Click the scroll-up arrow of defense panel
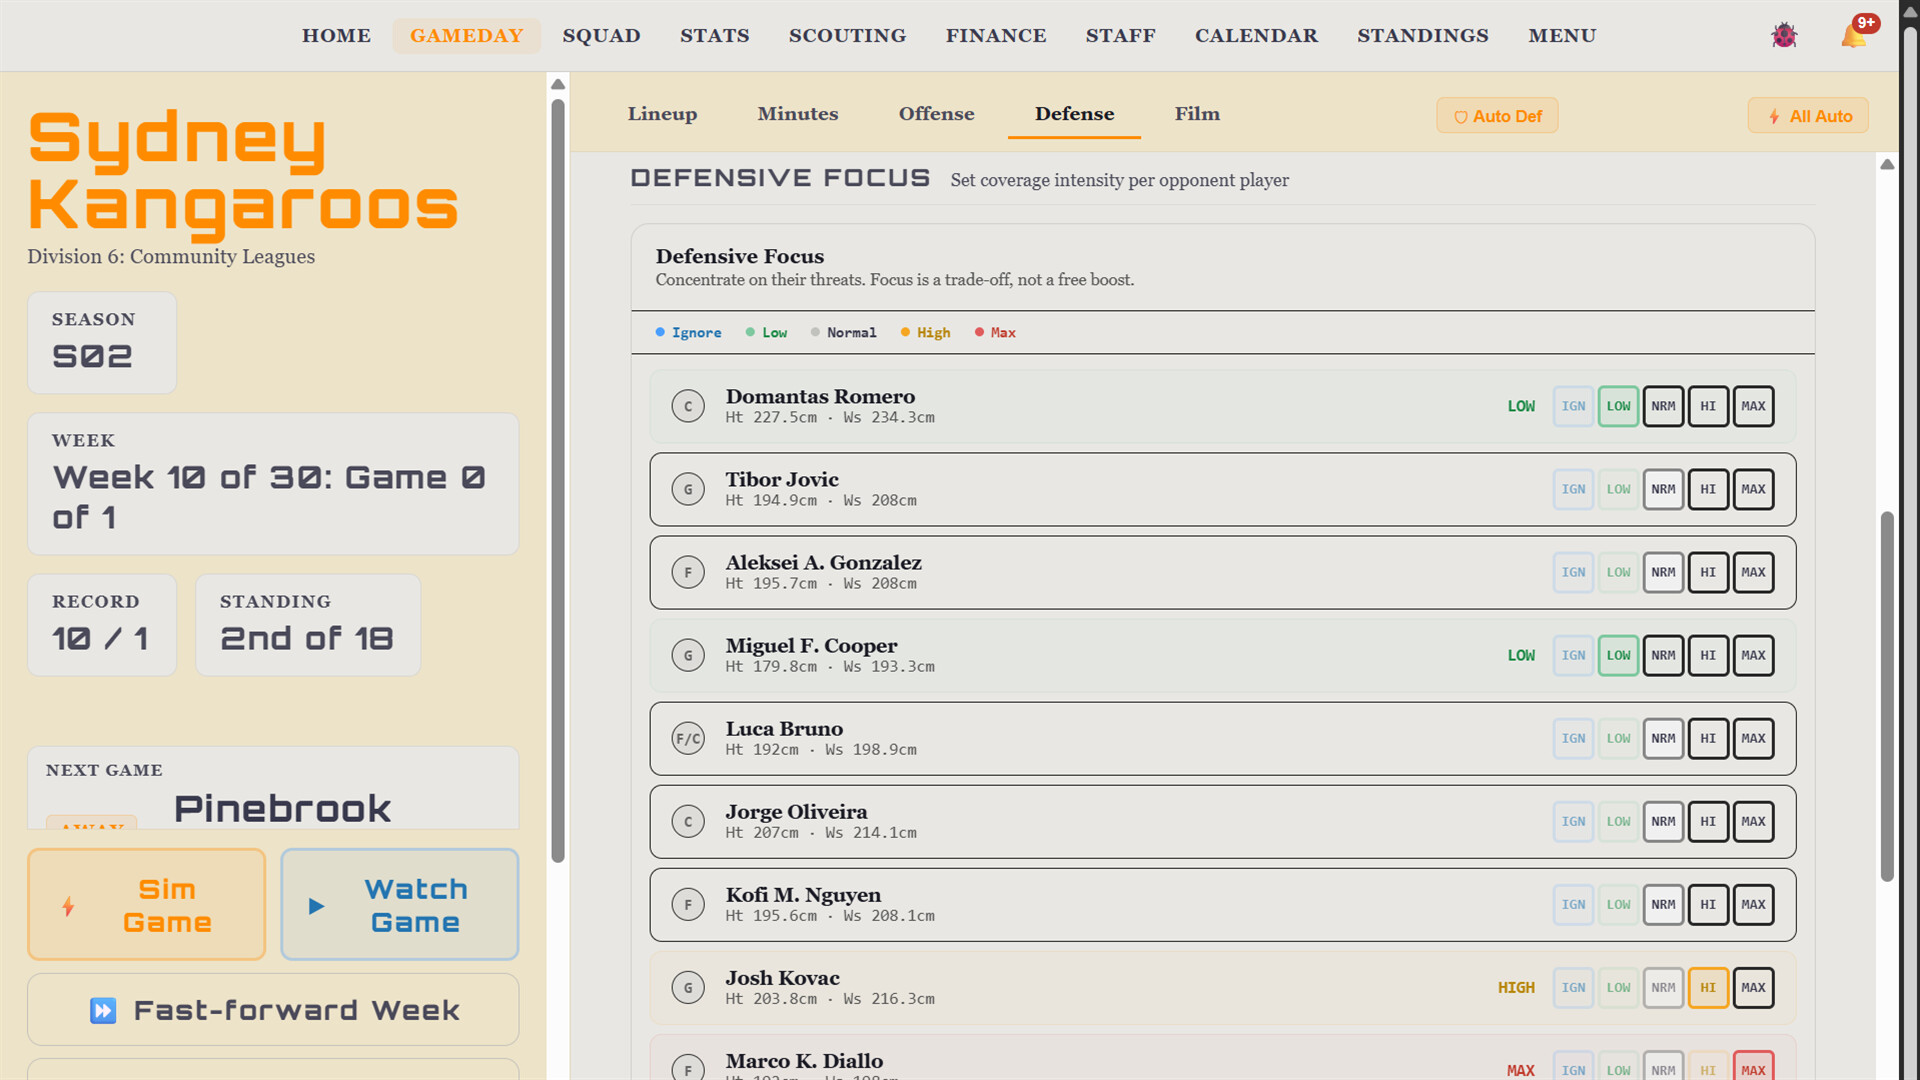 1887,164
